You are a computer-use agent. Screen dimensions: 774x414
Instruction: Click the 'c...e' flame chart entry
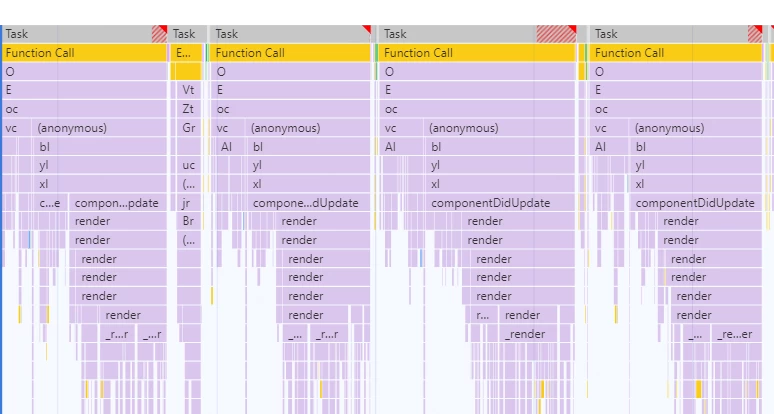click(x=52, y=203)
